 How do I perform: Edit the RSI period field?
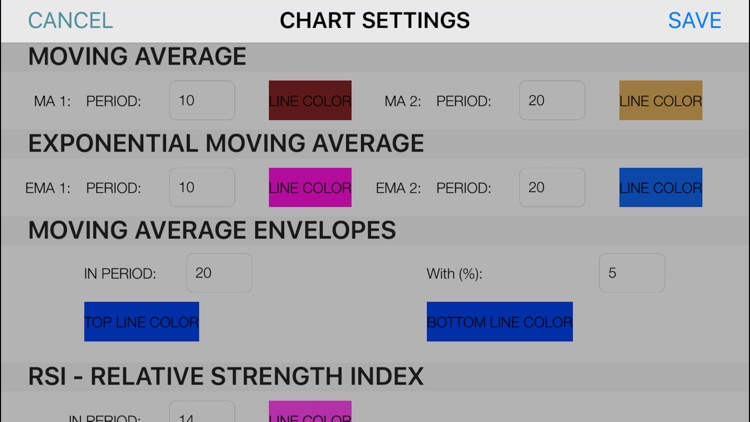[x=202, y=413]
